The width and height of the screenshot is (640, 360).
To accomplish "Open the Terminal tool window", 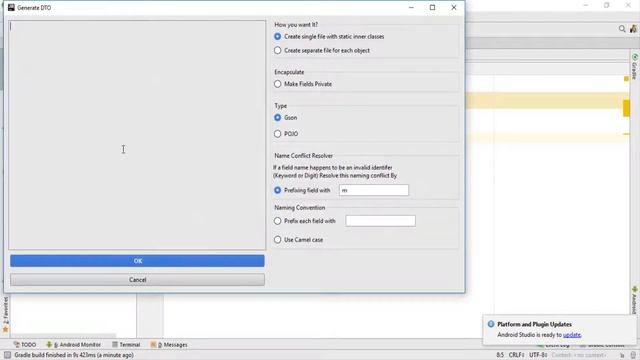I will (x=126, y=344).
